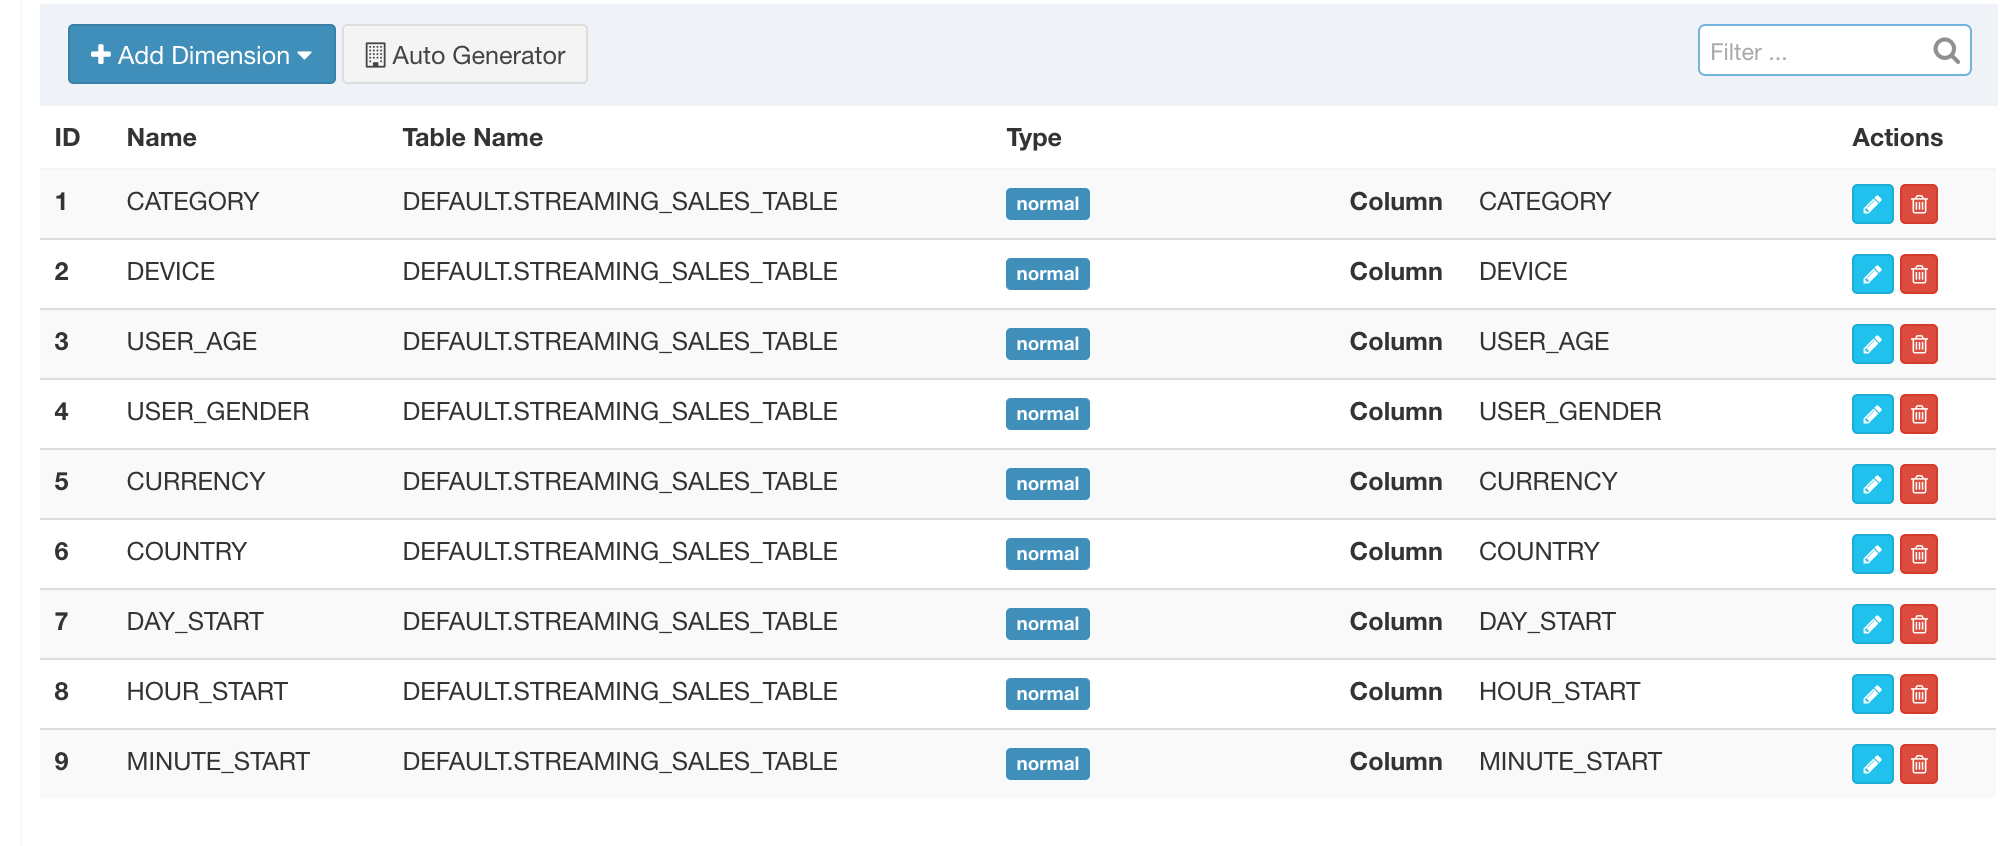Viewport: 2004px width, 846px height.
Task: Click the normal type badge for DEVICE
Action: (1047, 274)
